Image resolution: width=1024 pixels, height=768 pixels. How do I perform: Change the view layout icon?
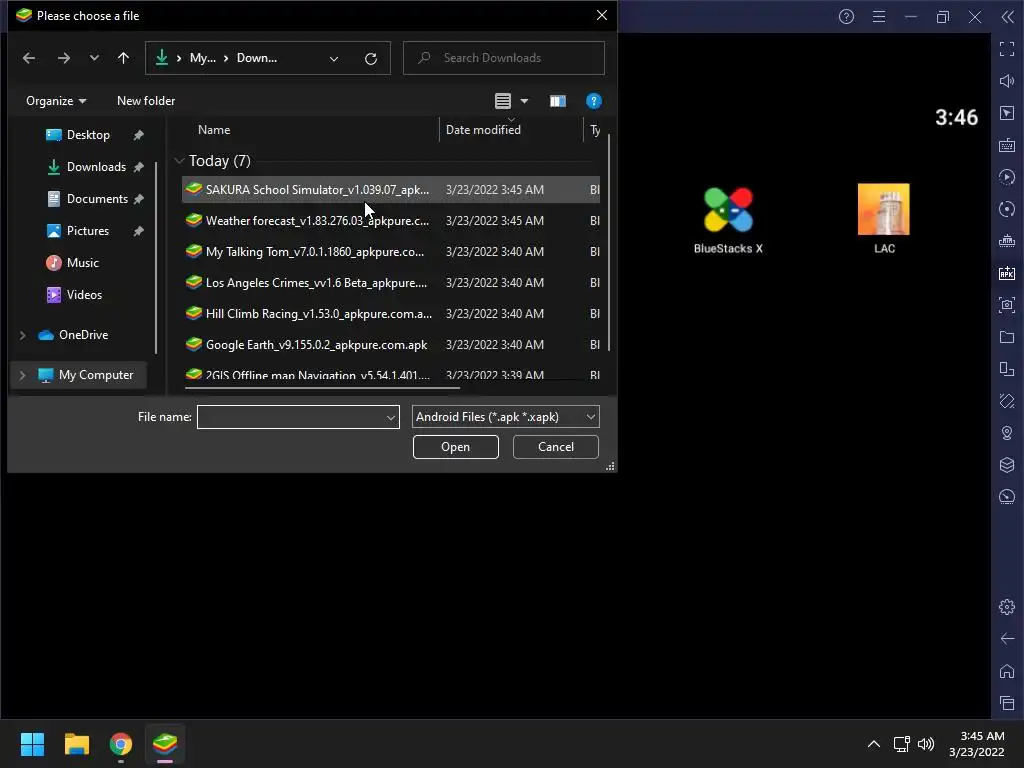click(x=503, y=101)
